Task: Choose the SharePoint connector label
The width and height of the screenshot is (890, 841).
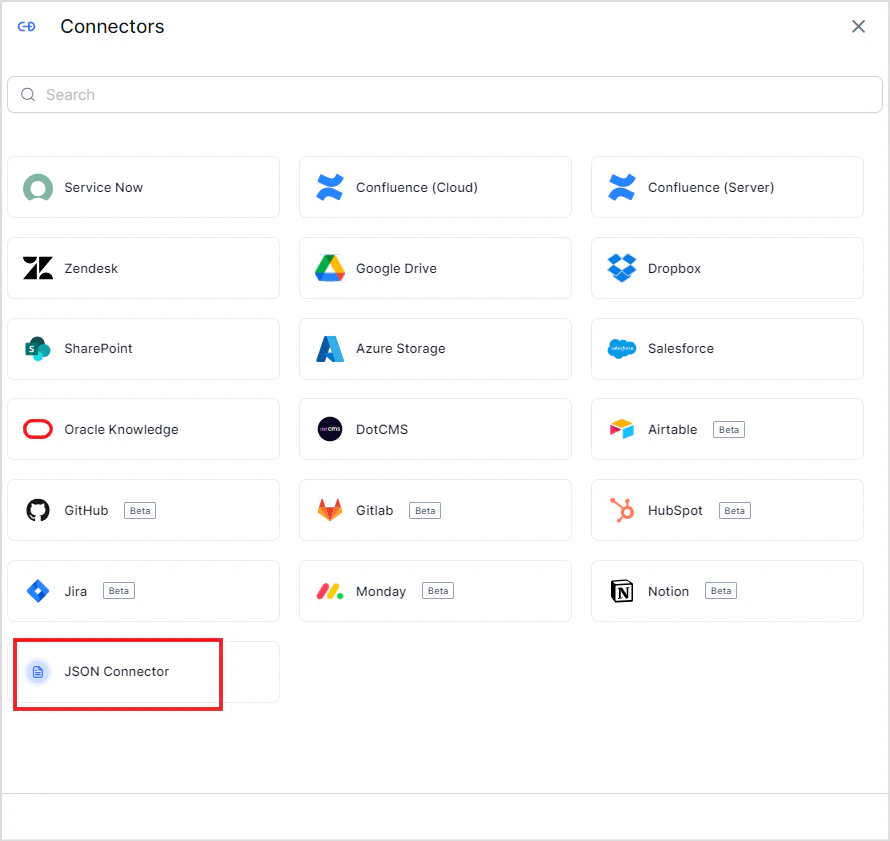Action: [98, 348]
